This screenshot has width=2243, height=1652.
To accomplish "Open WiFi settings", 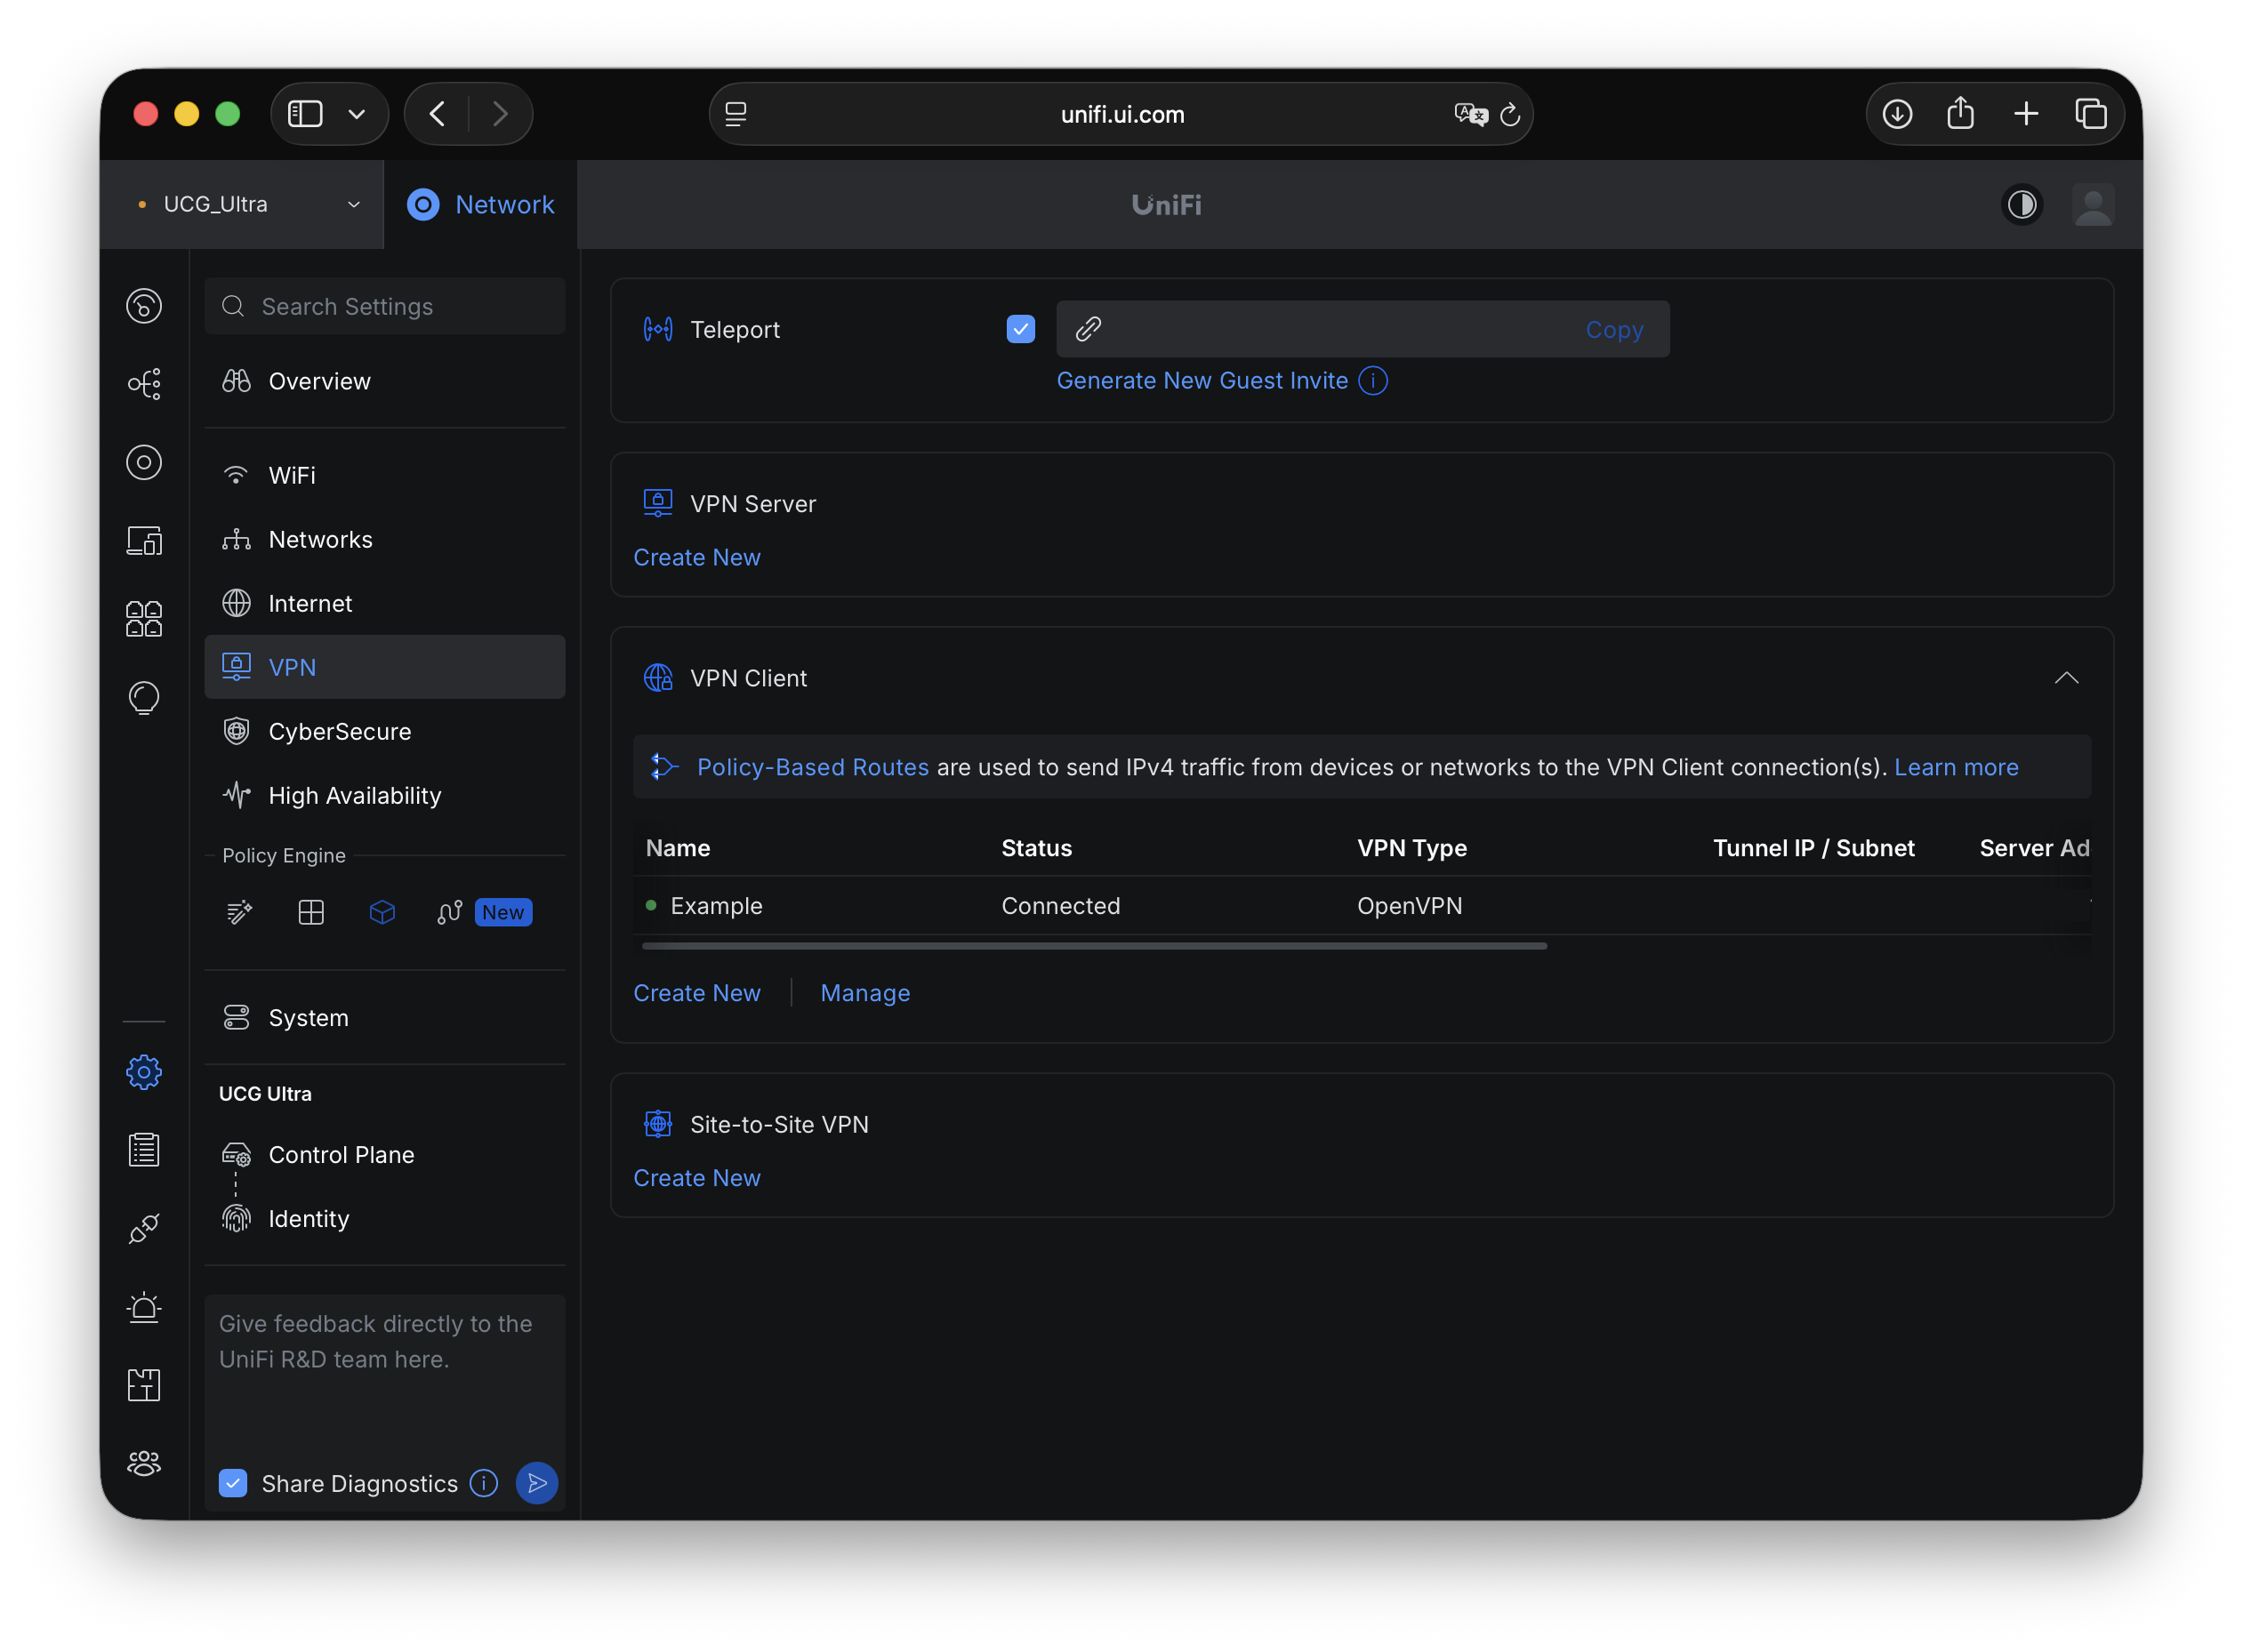I will [385, 475].
